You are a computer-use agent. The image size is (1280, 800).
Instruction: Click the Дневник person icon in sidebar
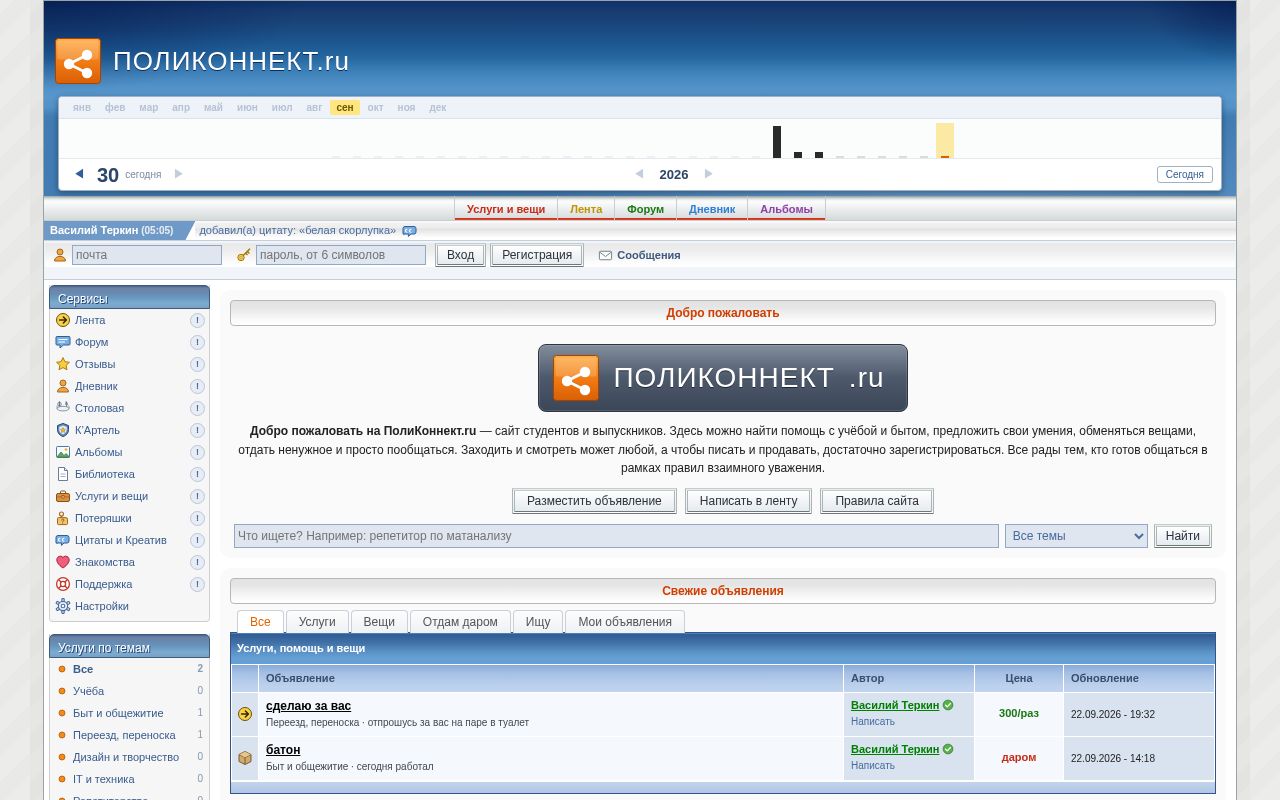(63, 386)
